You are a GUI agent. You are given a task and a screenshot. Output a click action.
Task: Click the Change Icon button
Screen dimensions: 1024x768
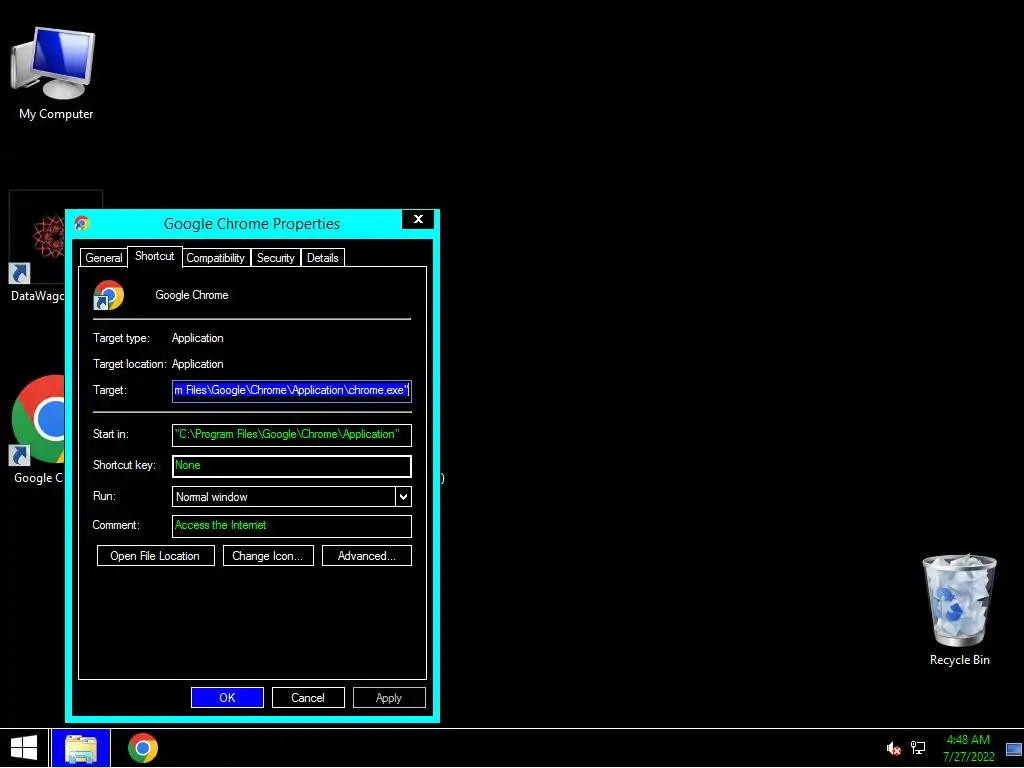point(268,556)
